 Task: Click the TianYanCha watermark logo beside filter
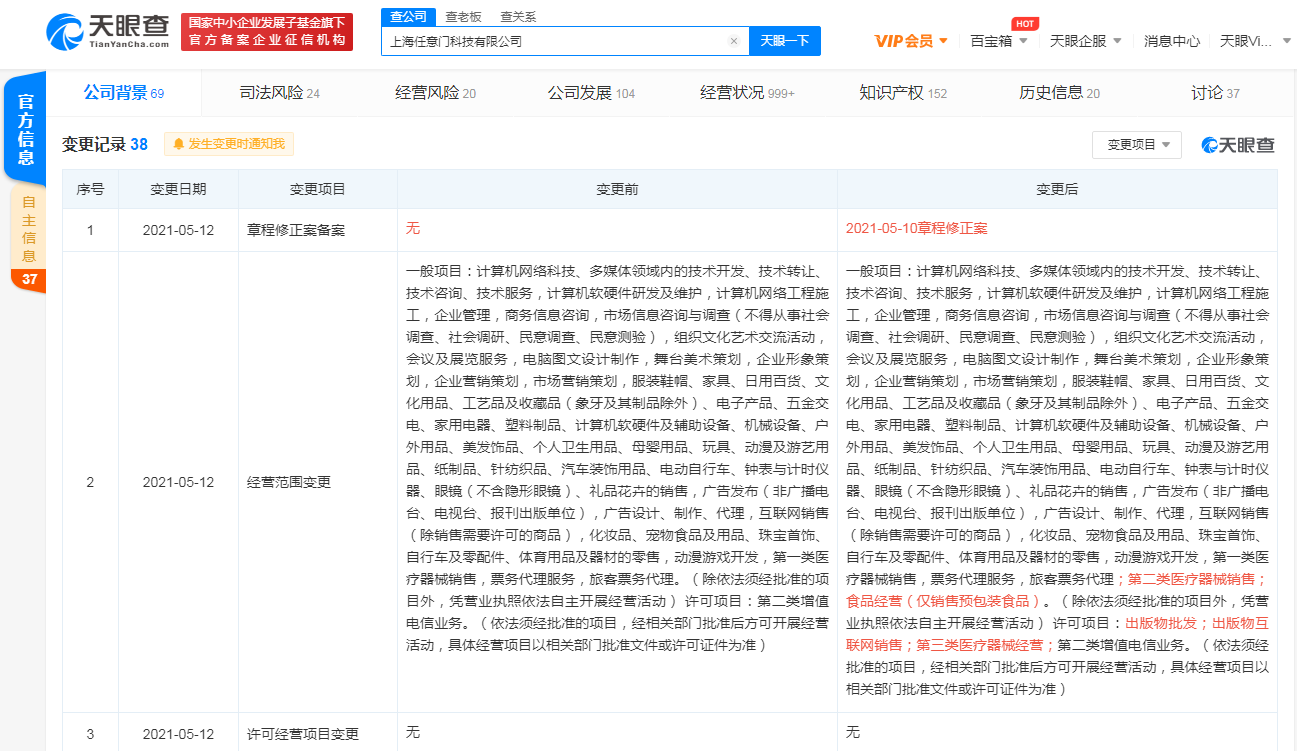(1238, 145)
